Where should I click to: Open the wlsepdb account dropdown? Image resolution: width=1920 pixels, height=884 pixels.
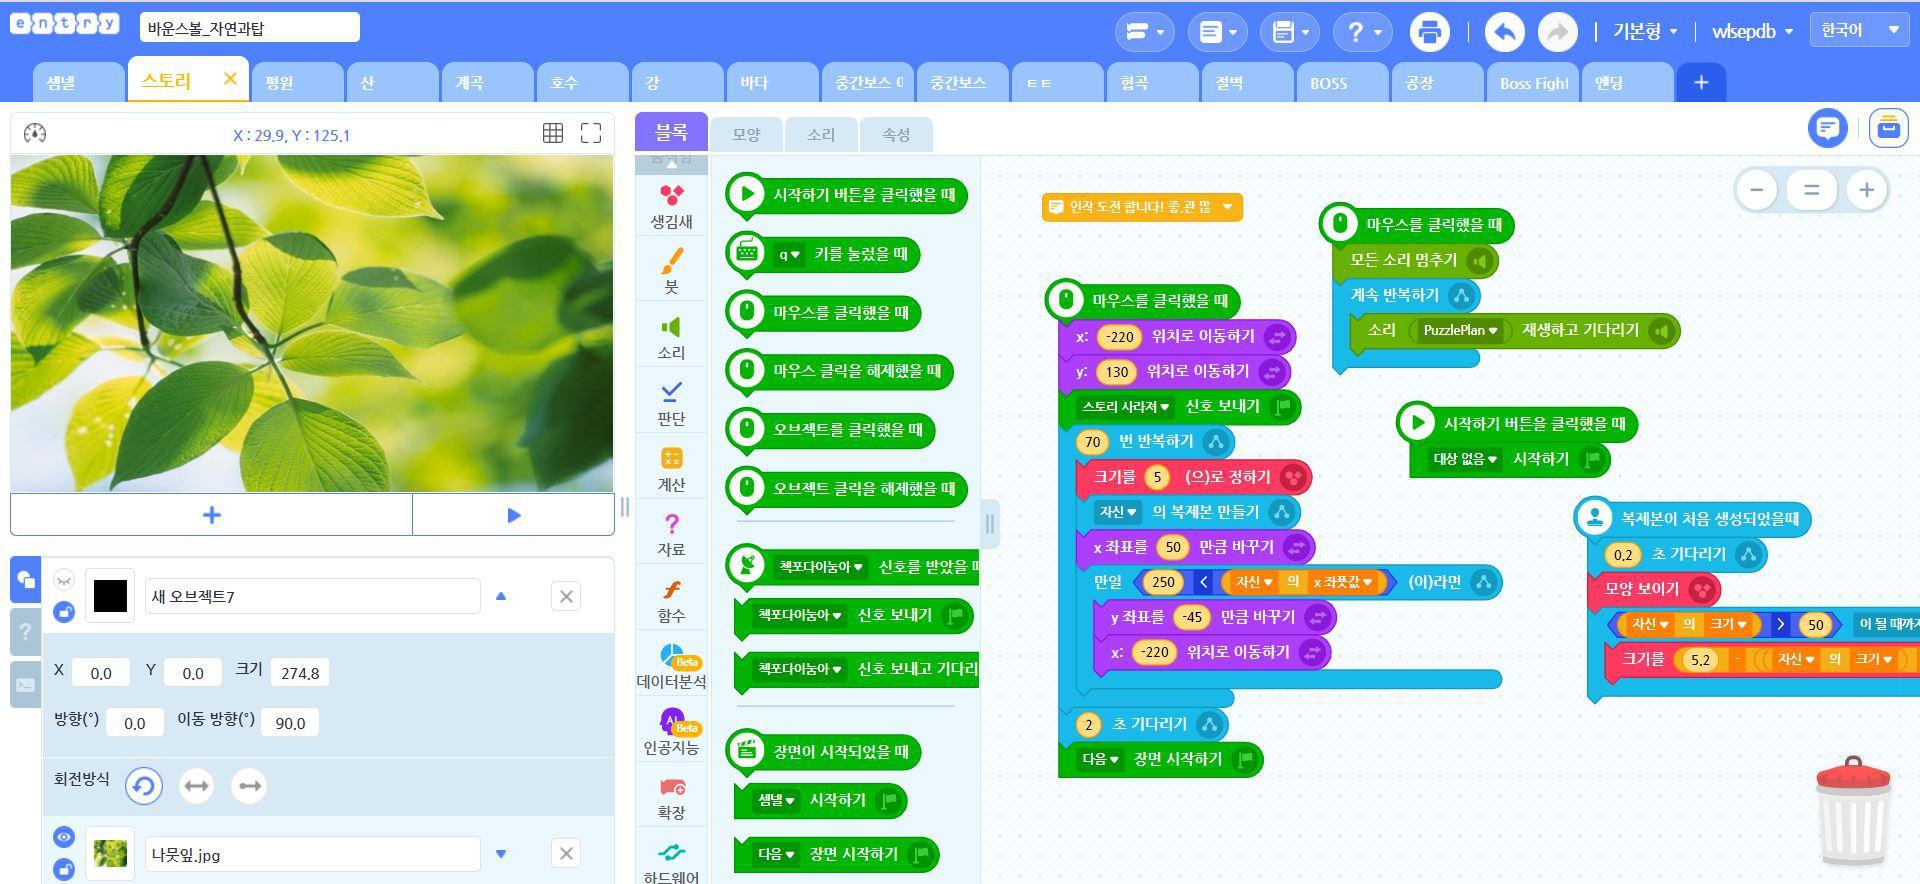[1752, 32]
